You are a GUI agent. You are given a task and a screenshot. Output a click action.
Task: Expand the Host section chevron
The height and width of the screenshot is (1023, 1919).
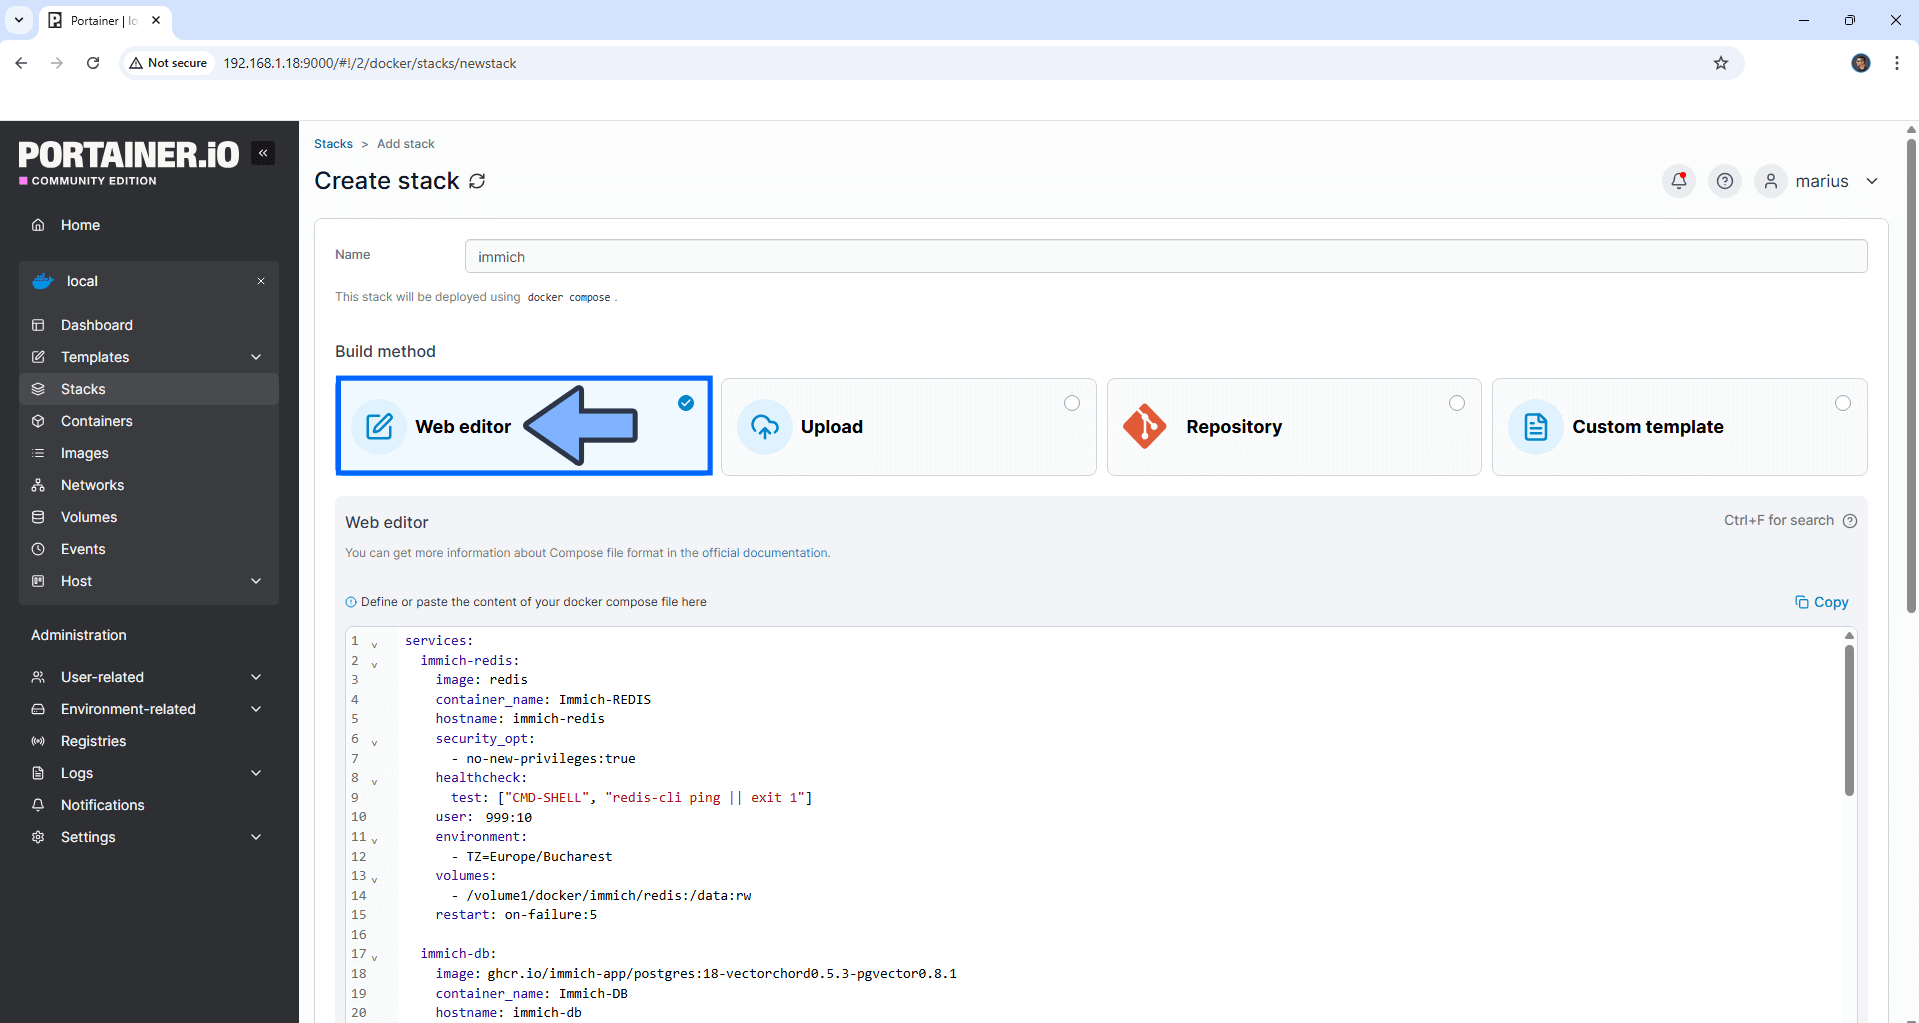coord(256,581)
